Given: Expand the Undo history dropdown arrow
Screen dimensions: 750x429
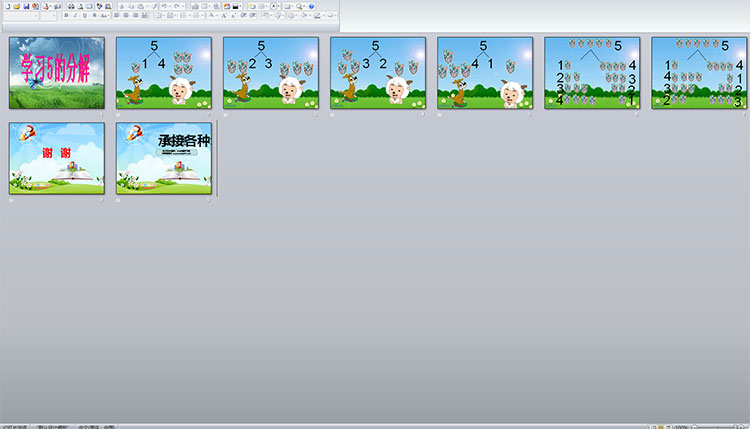Looking at the screenshot, I should (x=170, y=6).
